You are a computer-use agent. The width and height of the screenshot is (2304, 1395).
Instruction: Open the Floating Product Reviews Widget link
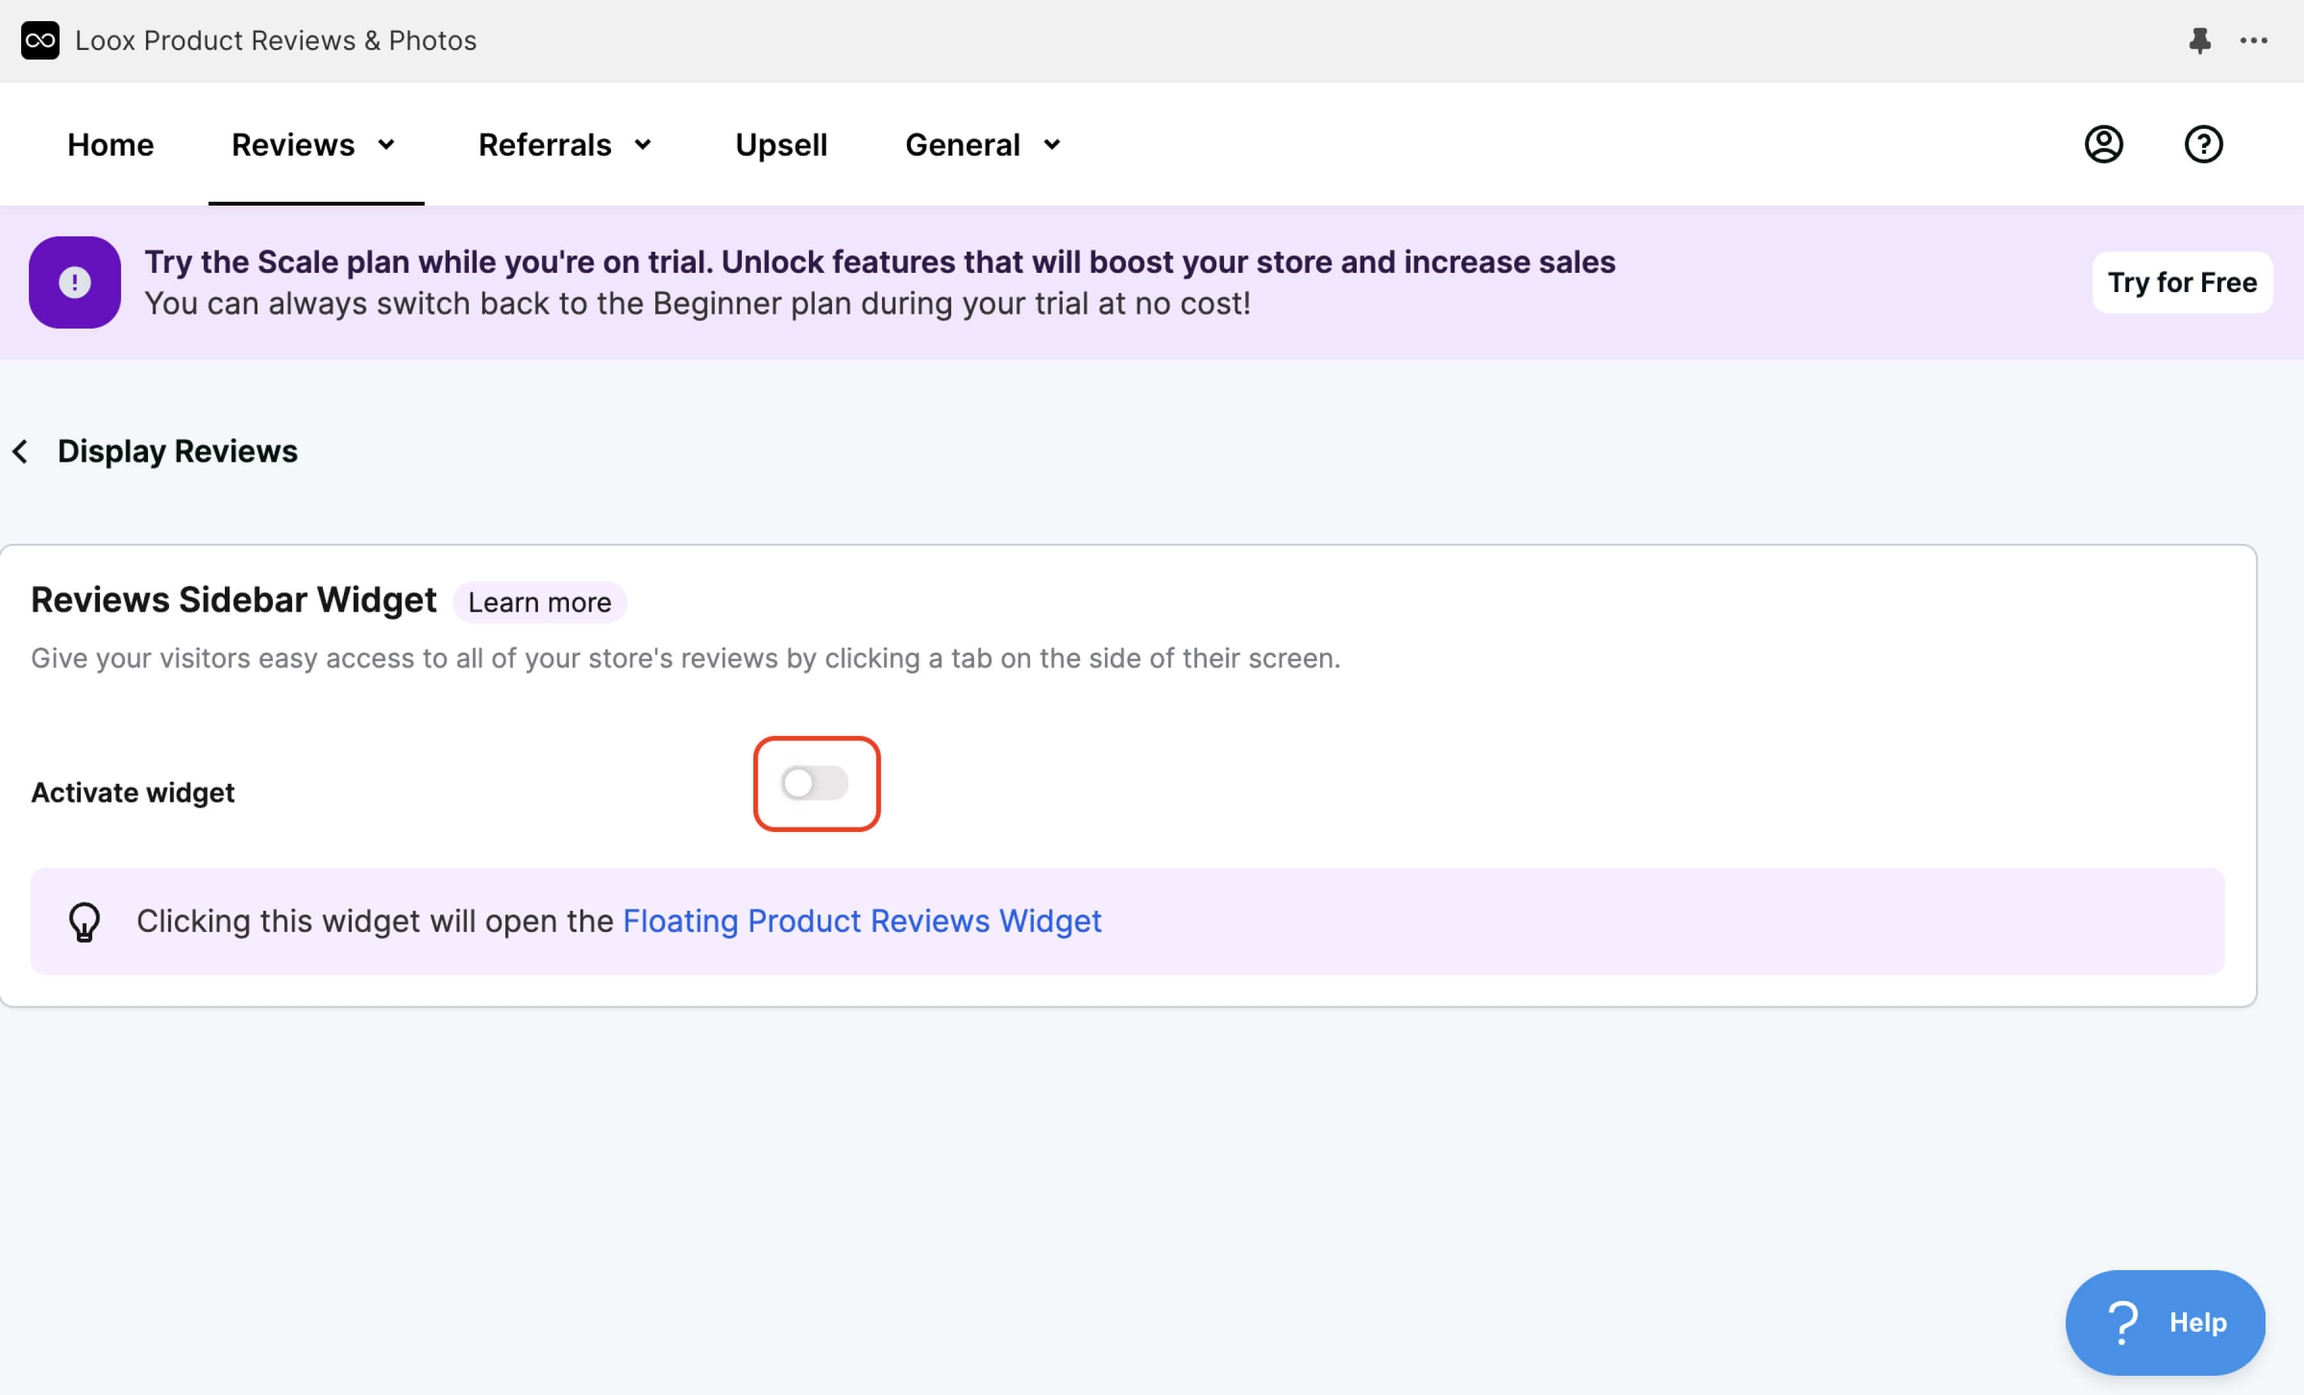(x=862, y=921)
